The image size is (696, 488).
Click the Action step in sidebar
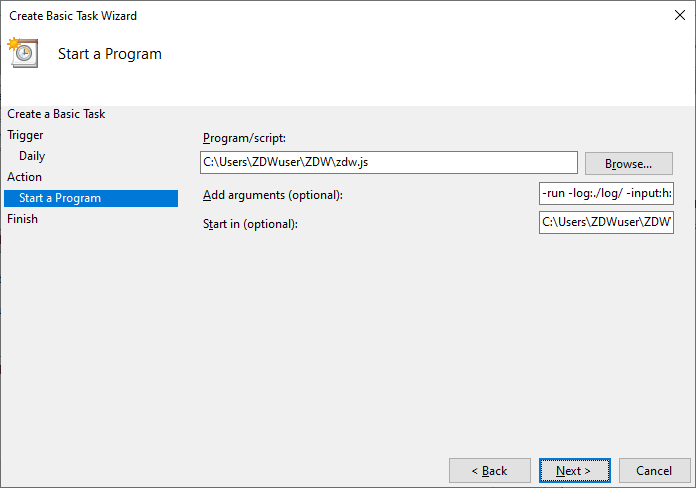click(25, 177)
